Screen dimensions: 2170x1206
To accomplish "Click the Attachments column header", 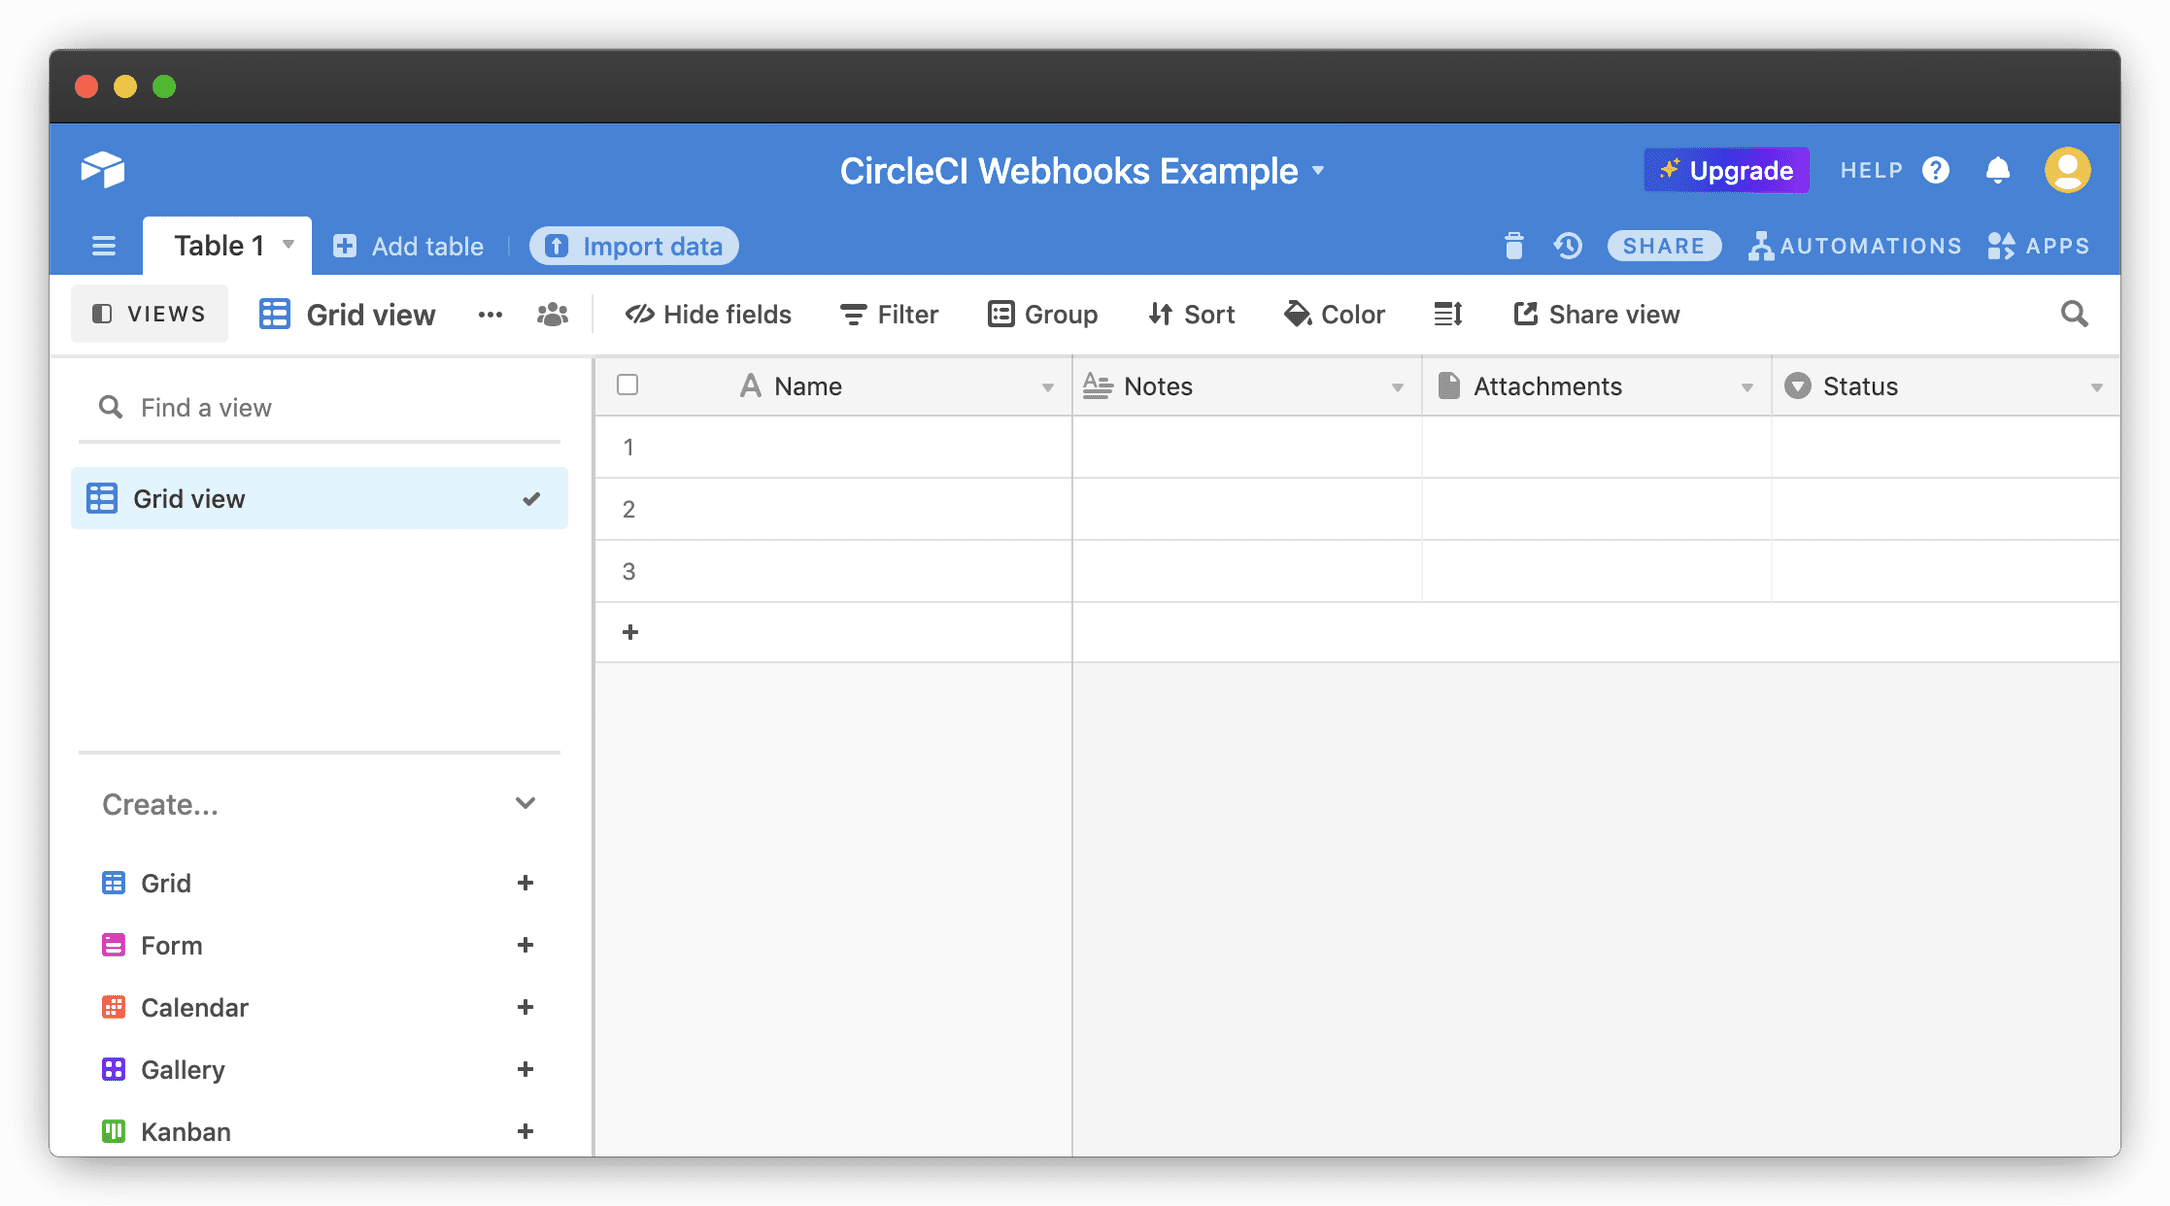I will (1597, 386).
